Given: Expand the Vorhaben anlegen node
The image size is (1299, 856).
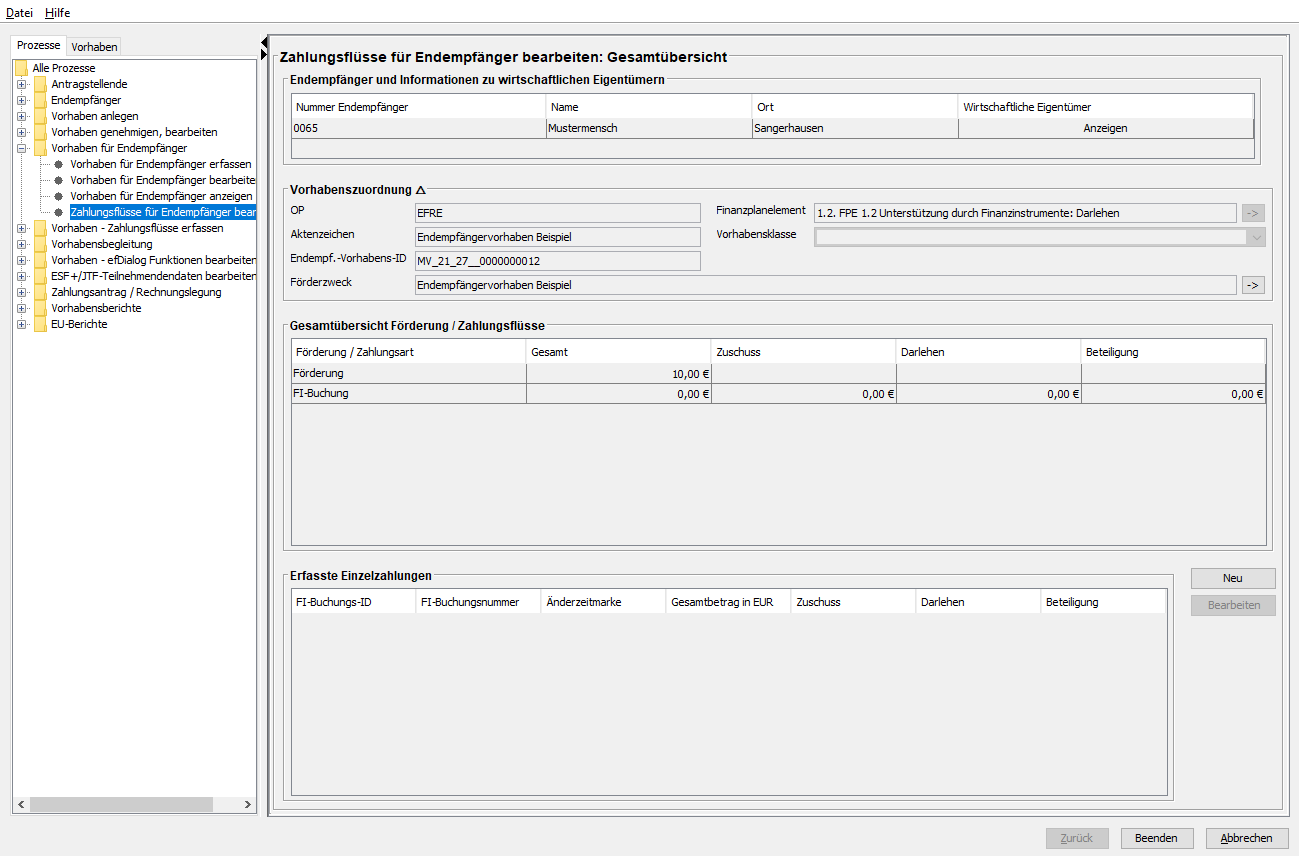Looking at the screenshot, I should click(x=22, y=116).
